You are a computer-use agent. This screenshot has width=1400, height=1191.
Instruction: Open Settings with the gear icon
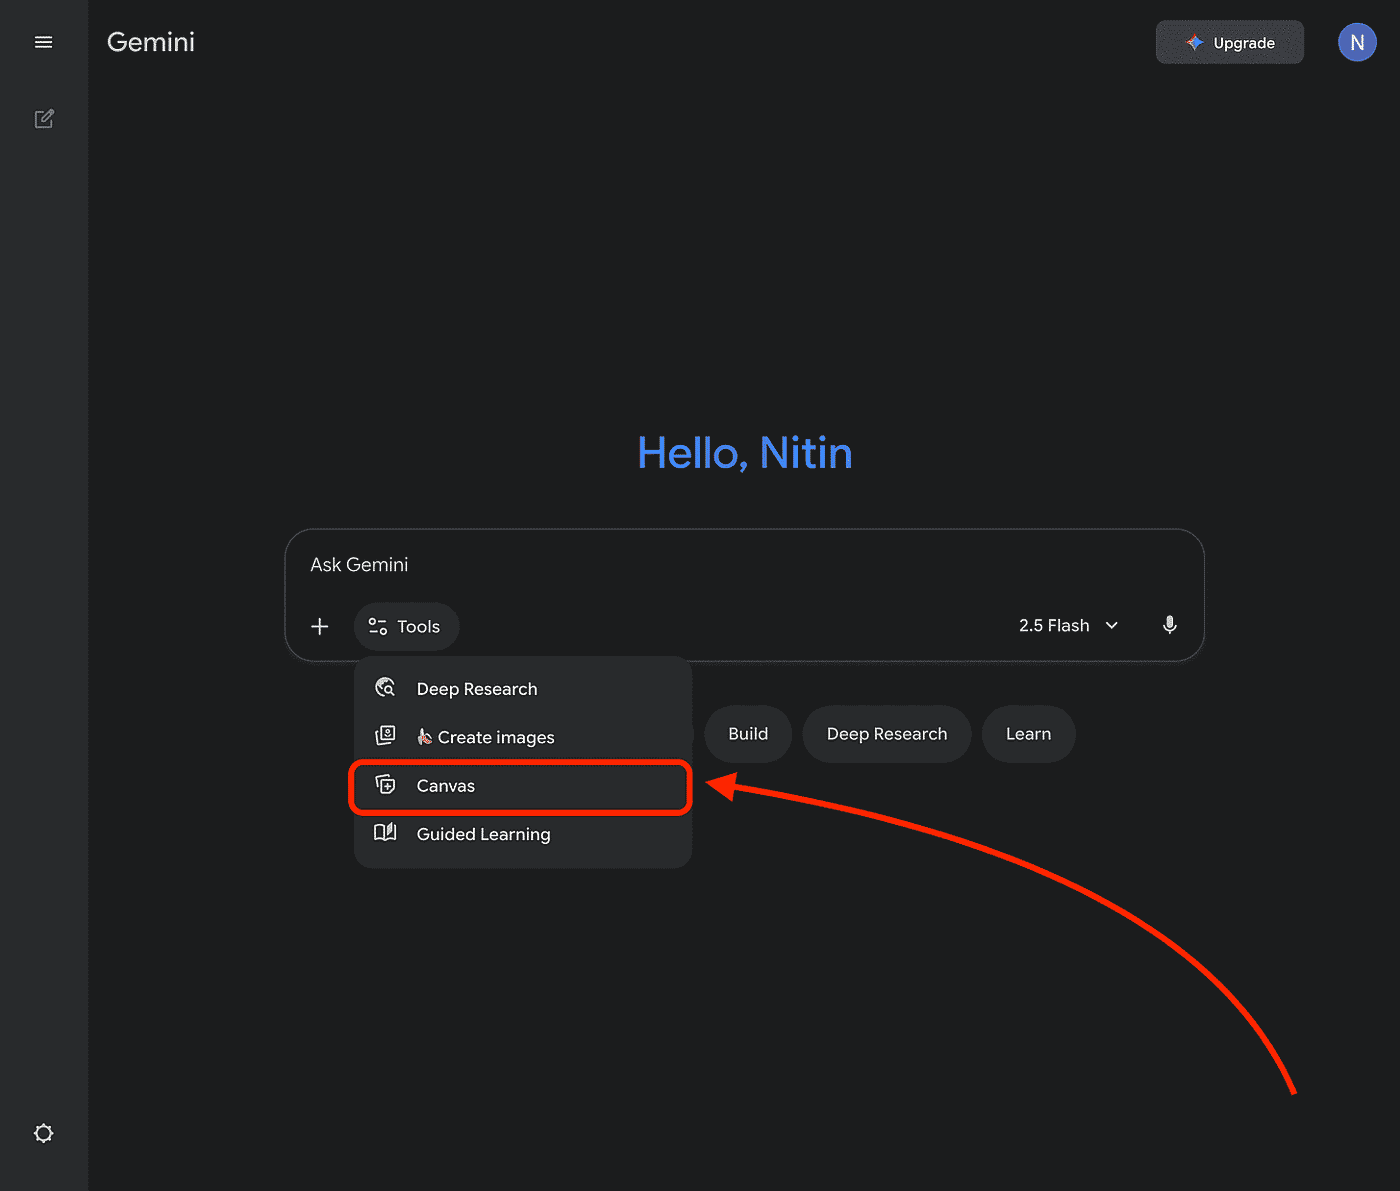click(x=43, y=1133)
